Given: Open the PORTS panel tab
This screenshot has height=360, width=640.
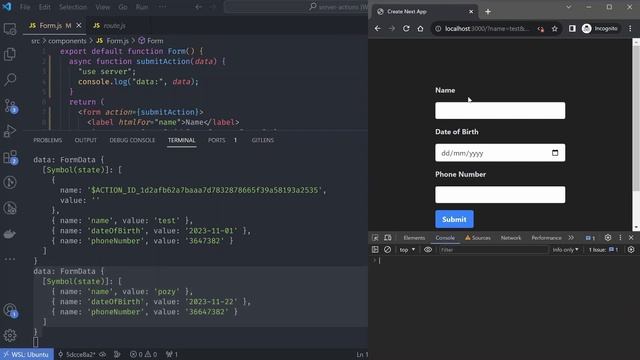Looking at the screenshot, I should [216, 140].
